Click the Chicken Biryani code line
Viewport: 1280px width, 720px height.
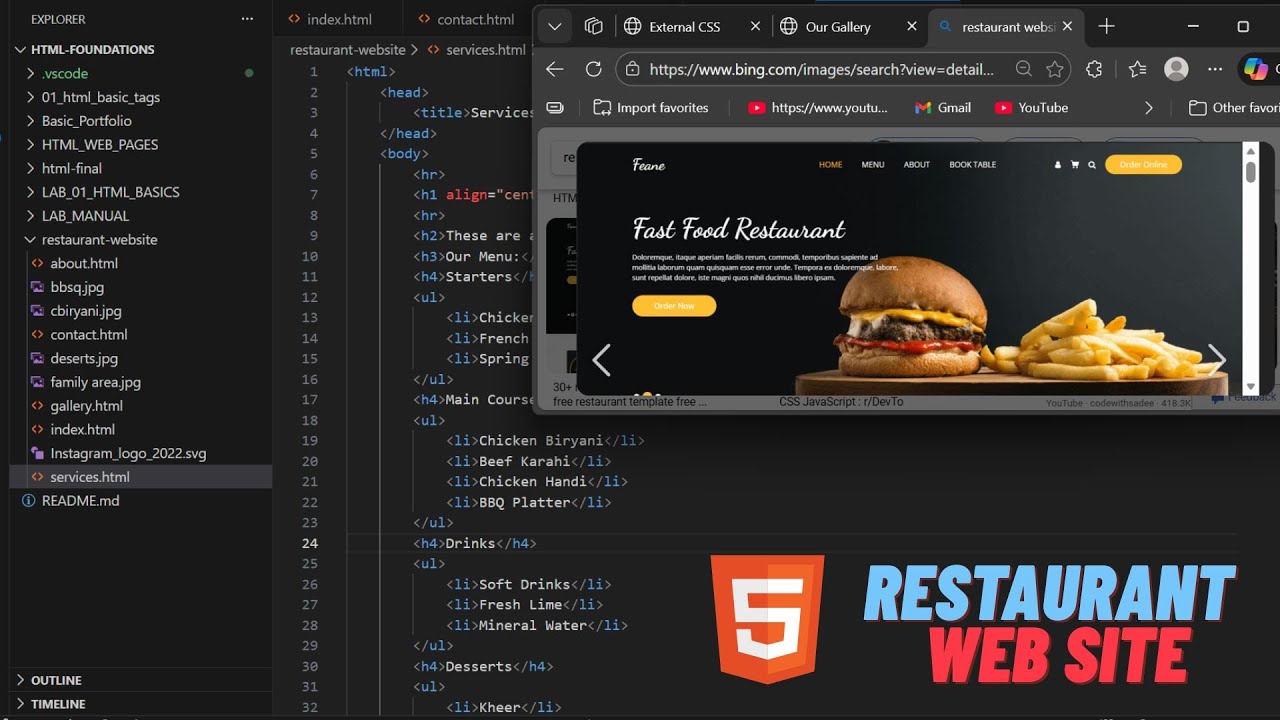pyautogui.click(x=545, y=440)
